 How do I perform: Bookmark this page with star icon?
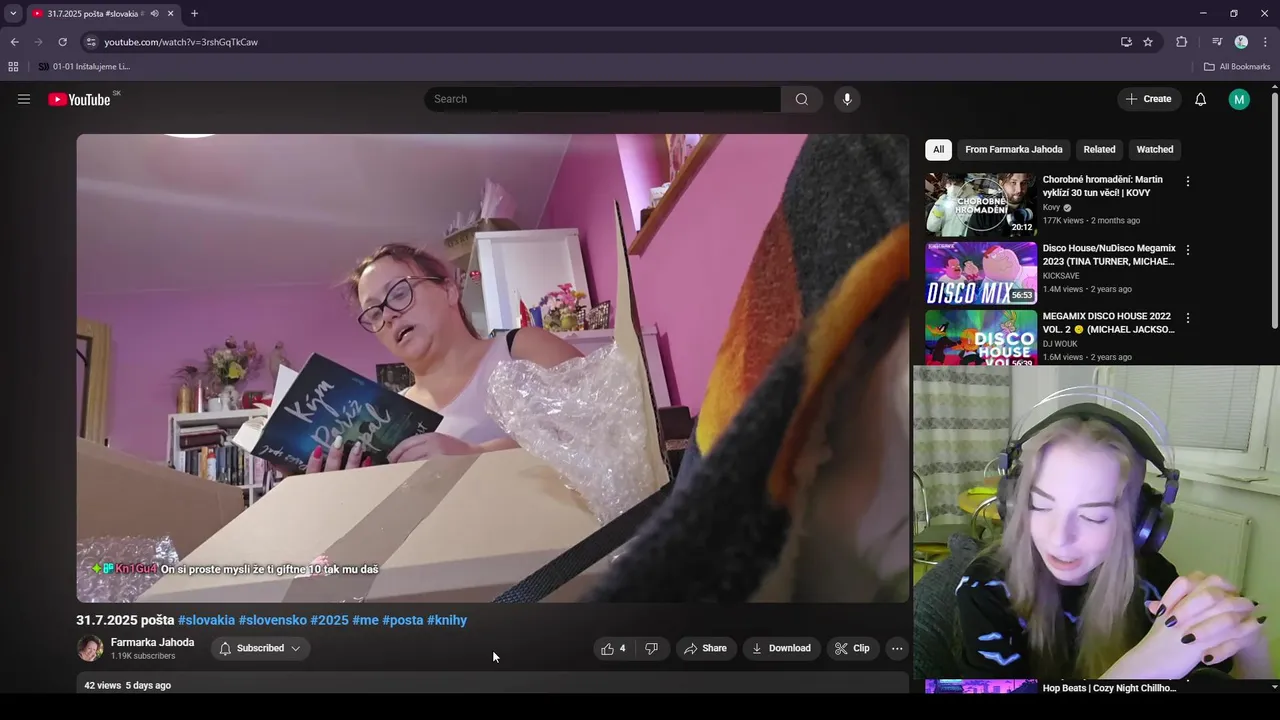click(1148, 42)
